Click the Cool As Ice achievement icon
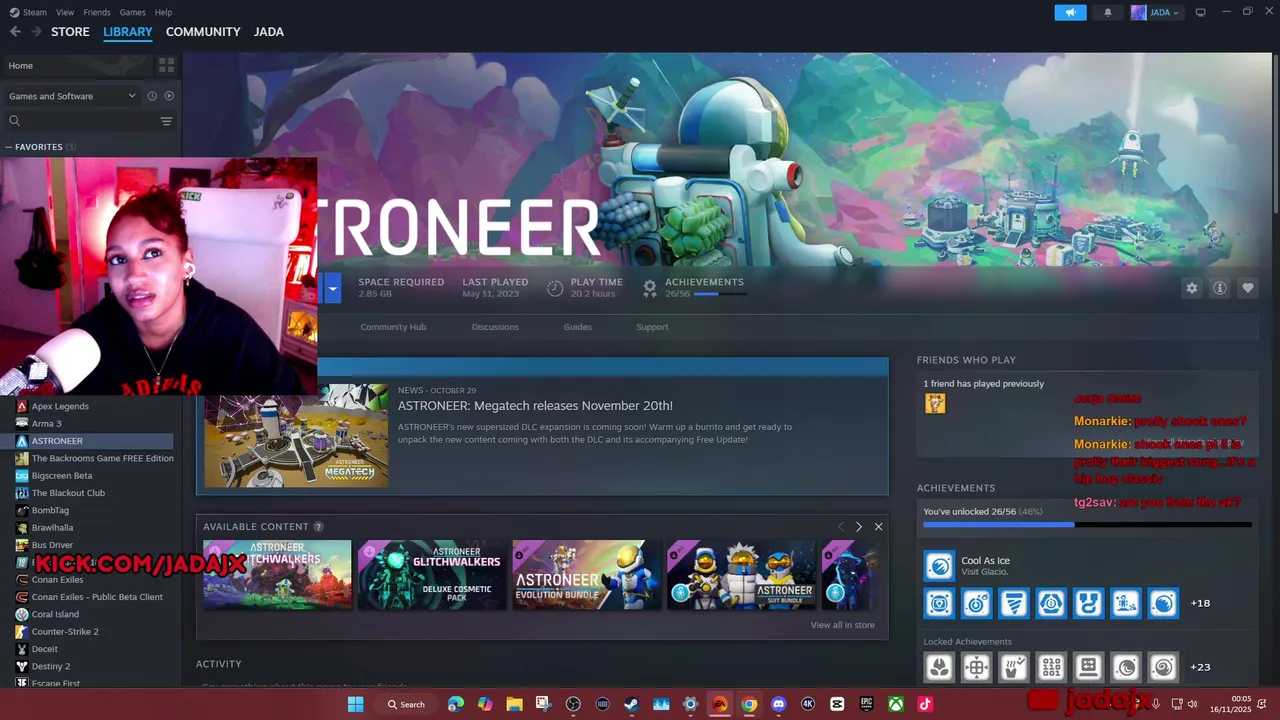 click(x=938, y=566)
